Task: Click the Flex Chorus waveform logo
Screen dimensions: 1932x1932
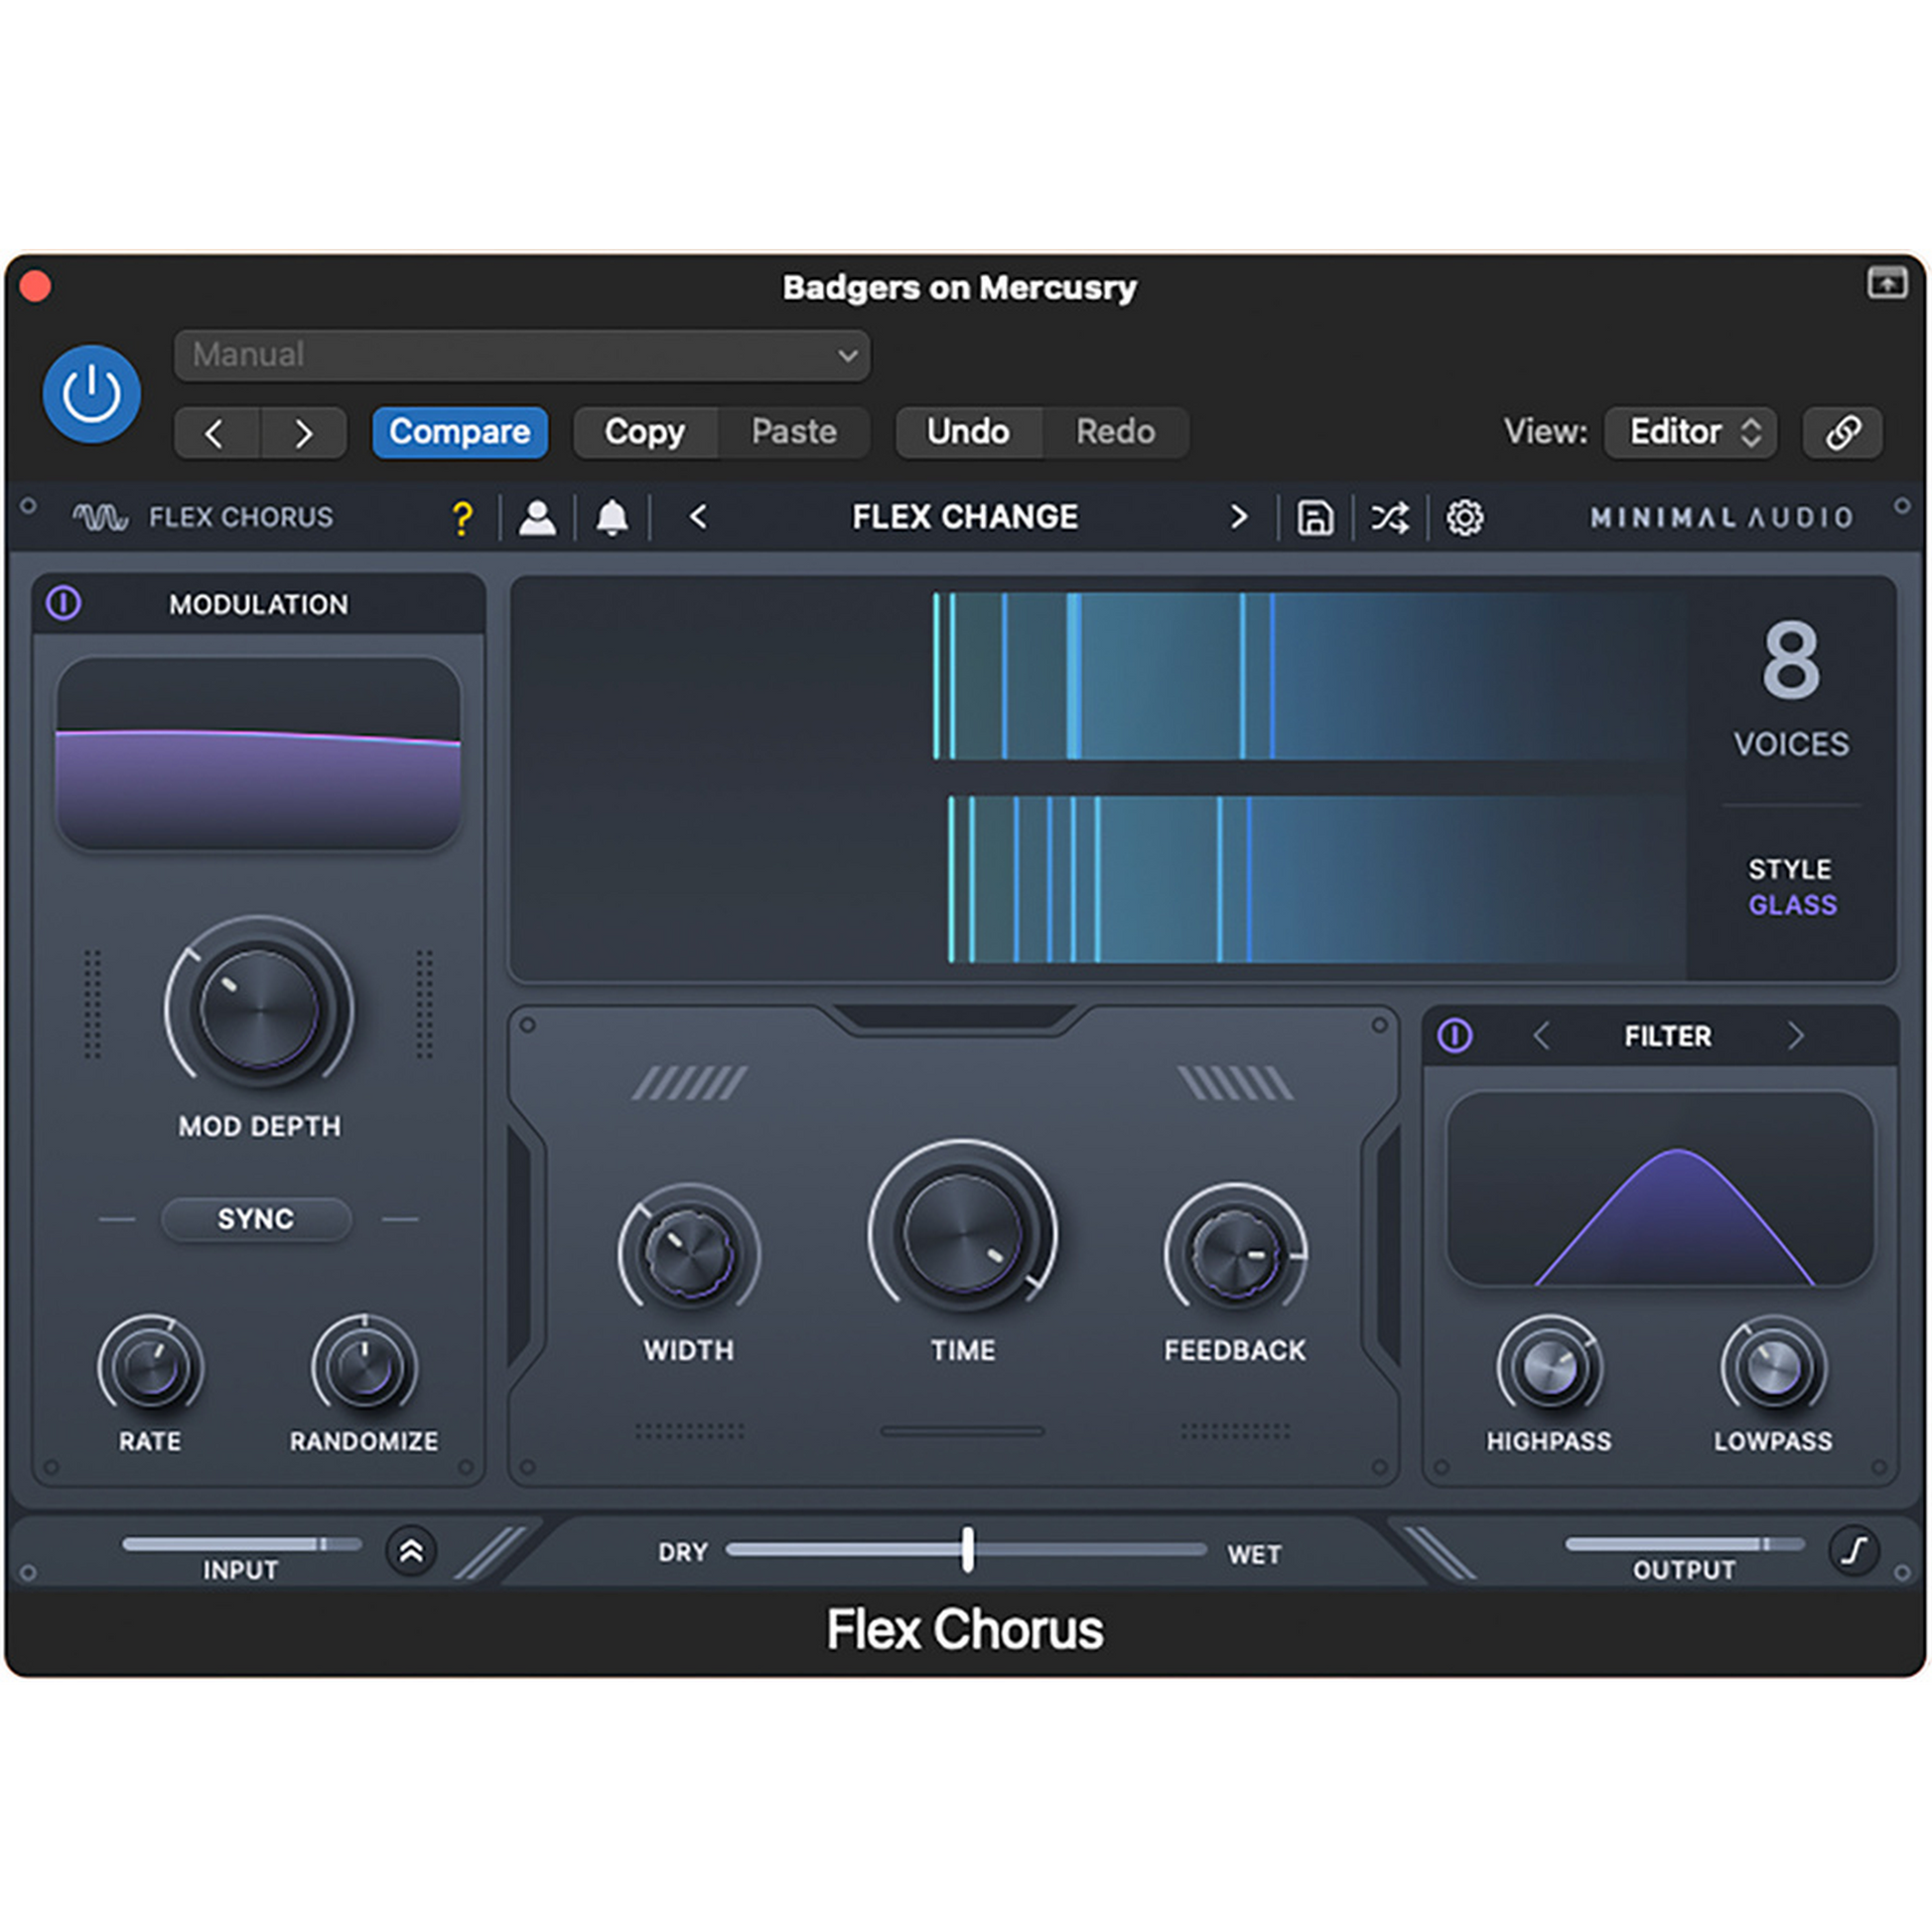Action: point(100,517)
